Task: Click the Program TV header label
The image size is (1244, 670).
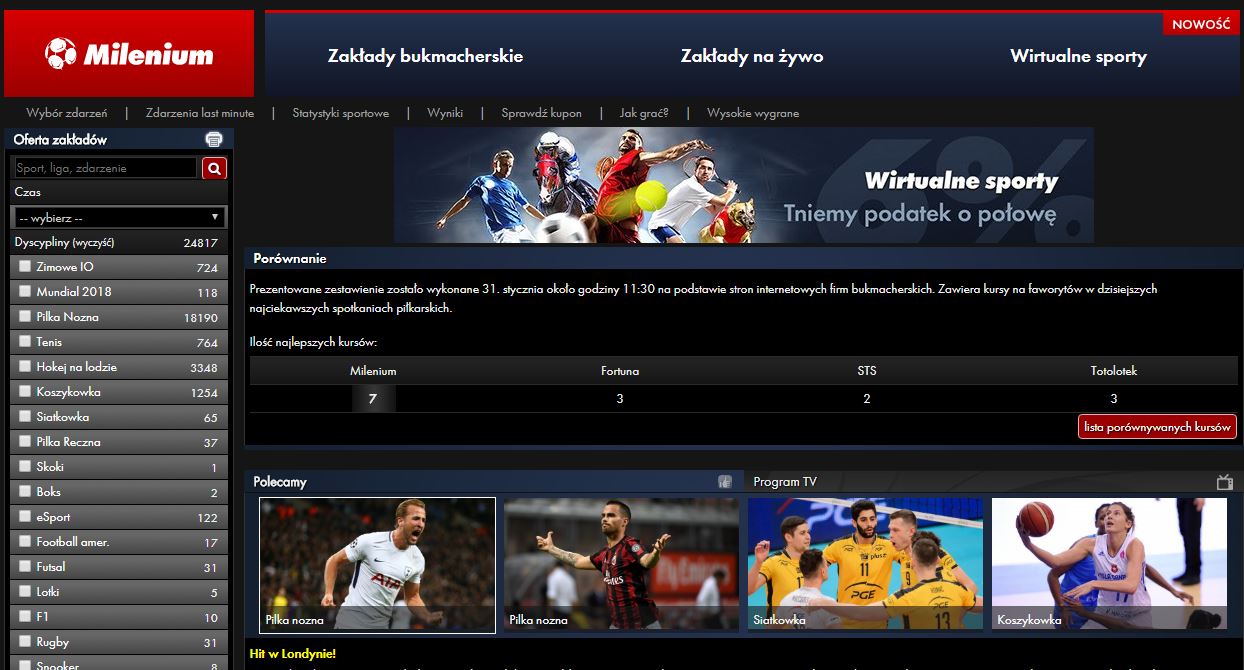Action: [x=785, y=482]
